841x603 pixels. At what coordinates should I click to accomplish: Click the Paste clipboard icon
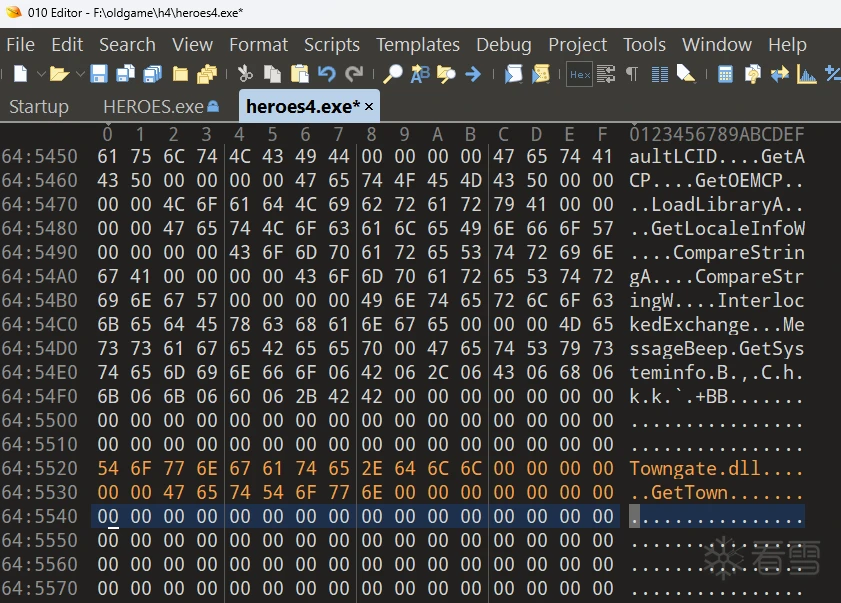[299, 73]
